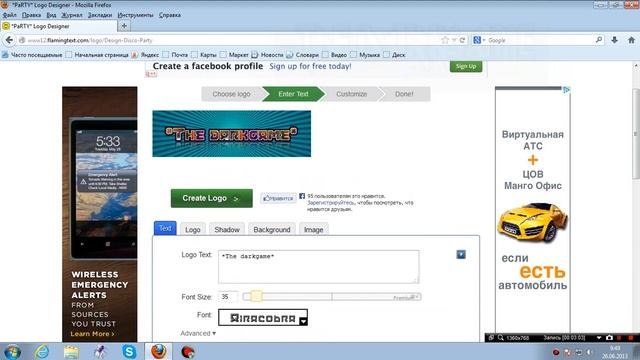
Task: Open the downloads arrow icon
Action: (614, 40)
